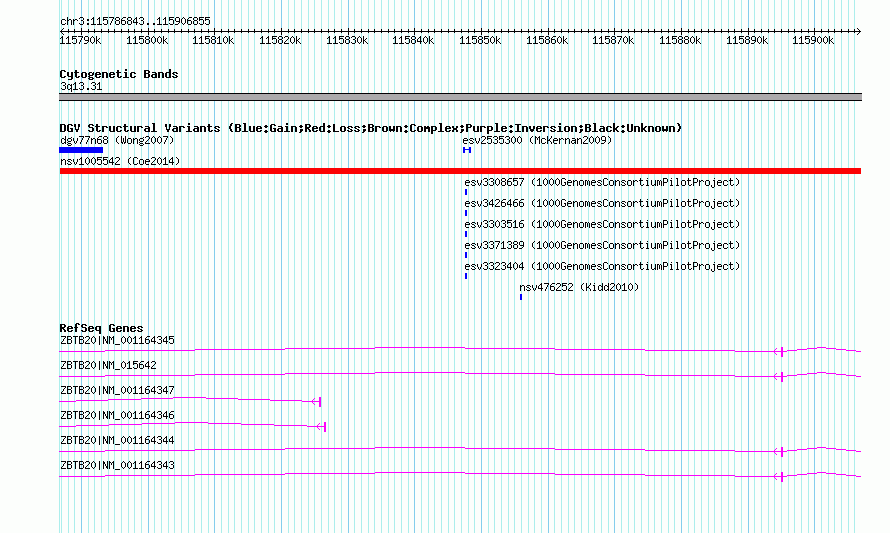Open variant dgv77n68 (Wong2007) label

point(117,140)
